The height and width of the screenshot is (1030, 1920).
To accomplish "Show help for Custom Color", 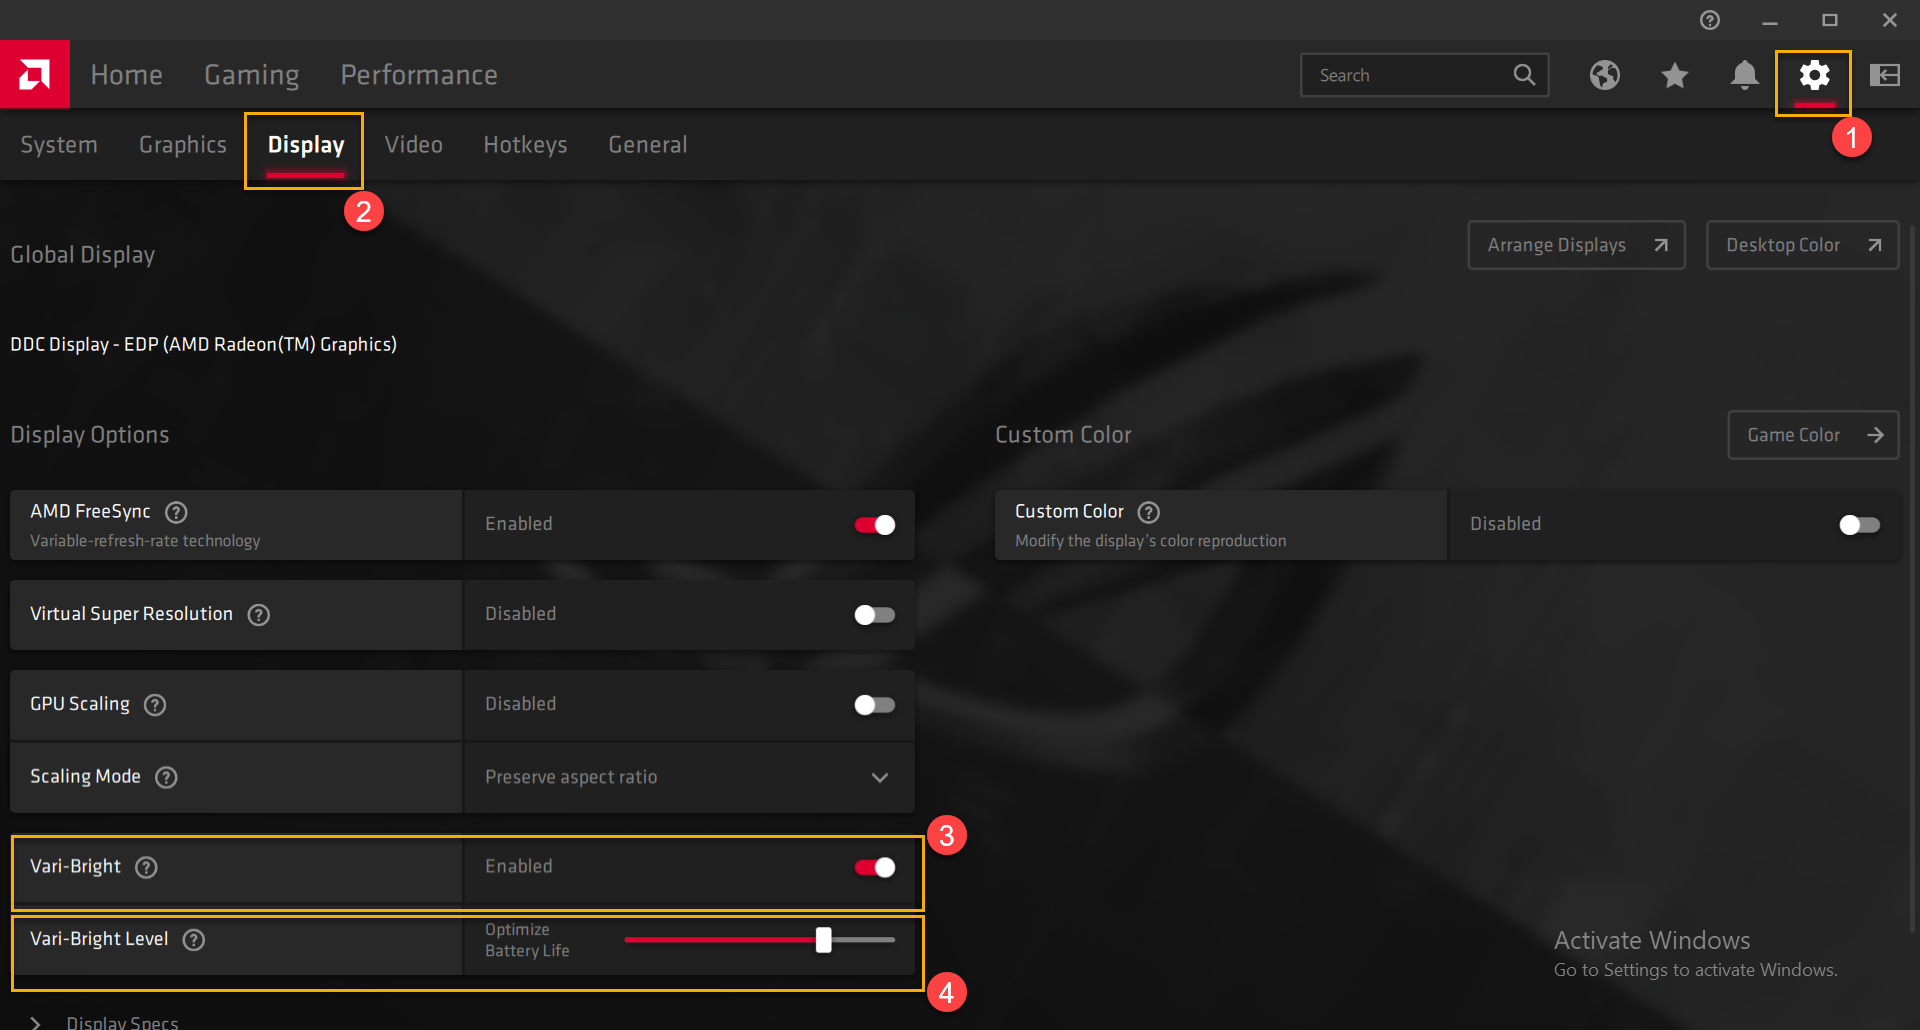I will (x=1149, y=512).
